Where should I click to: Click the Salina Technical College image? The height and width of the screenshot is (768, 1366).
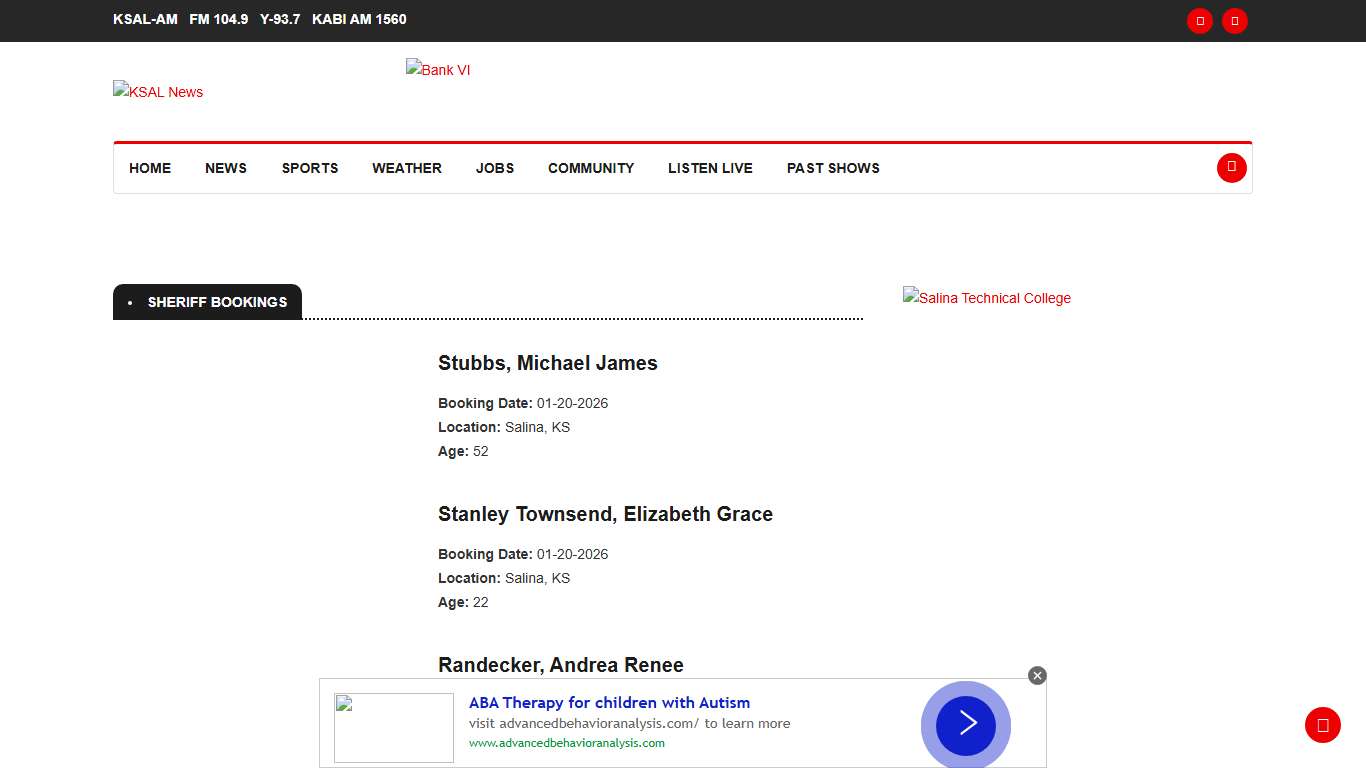986,298
